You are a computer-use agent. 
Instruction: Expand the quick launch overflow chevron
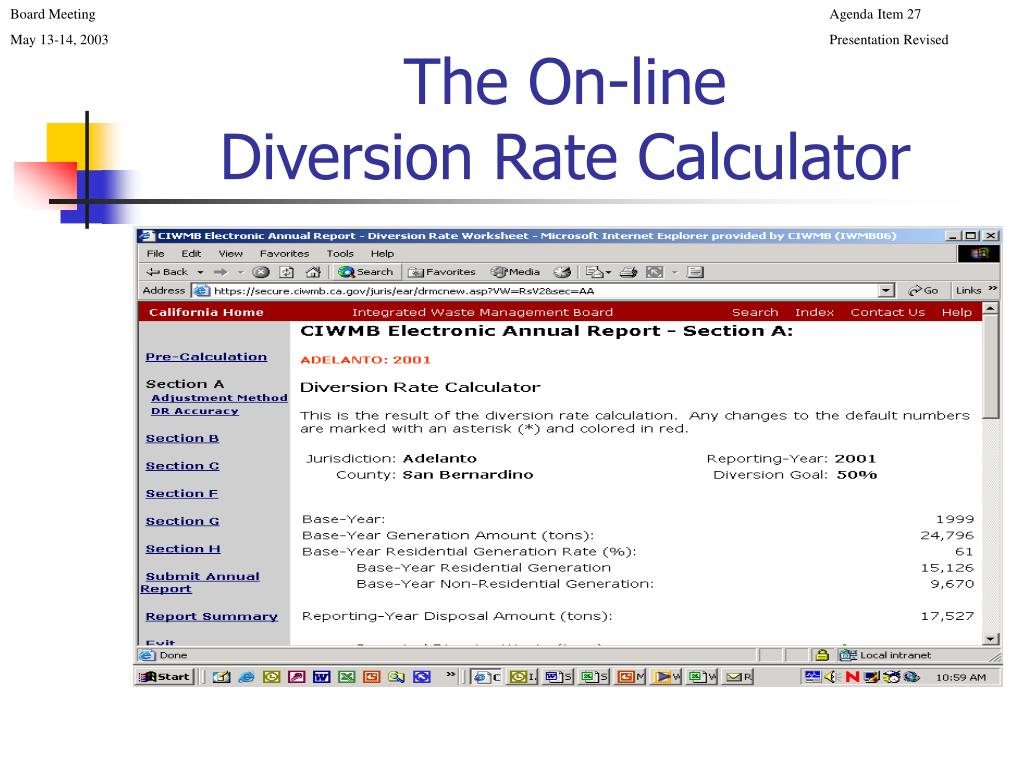click(x=451, y=674)
